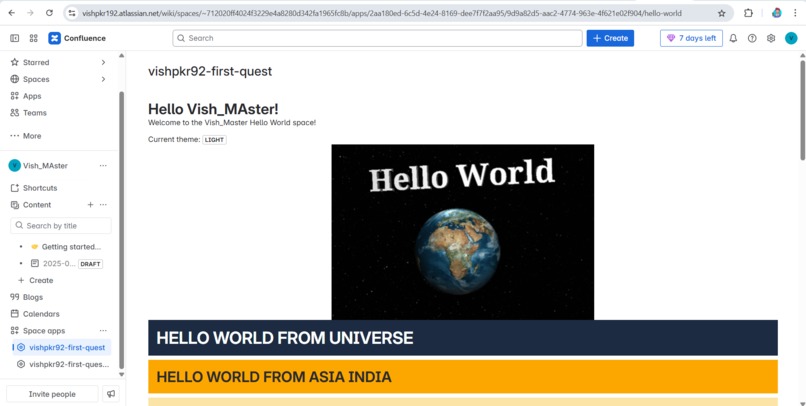Open Chrome three-dot menu
The image size is (806, 406).
click(x=795, y=13)
